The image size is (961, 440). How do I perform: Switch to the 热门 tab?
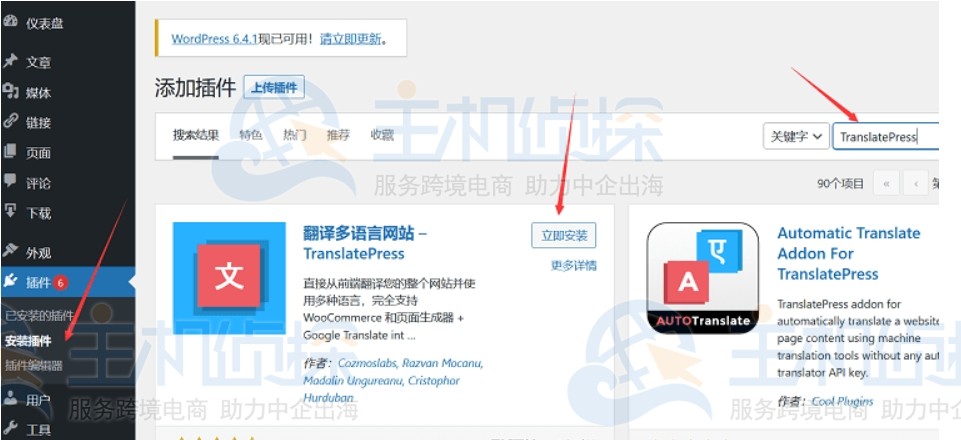(x=294, y=135)
